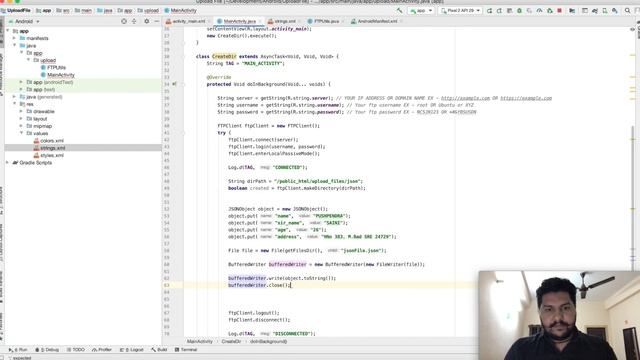
Task: Expand the manifests folder arrow
Action: (15, 38)
